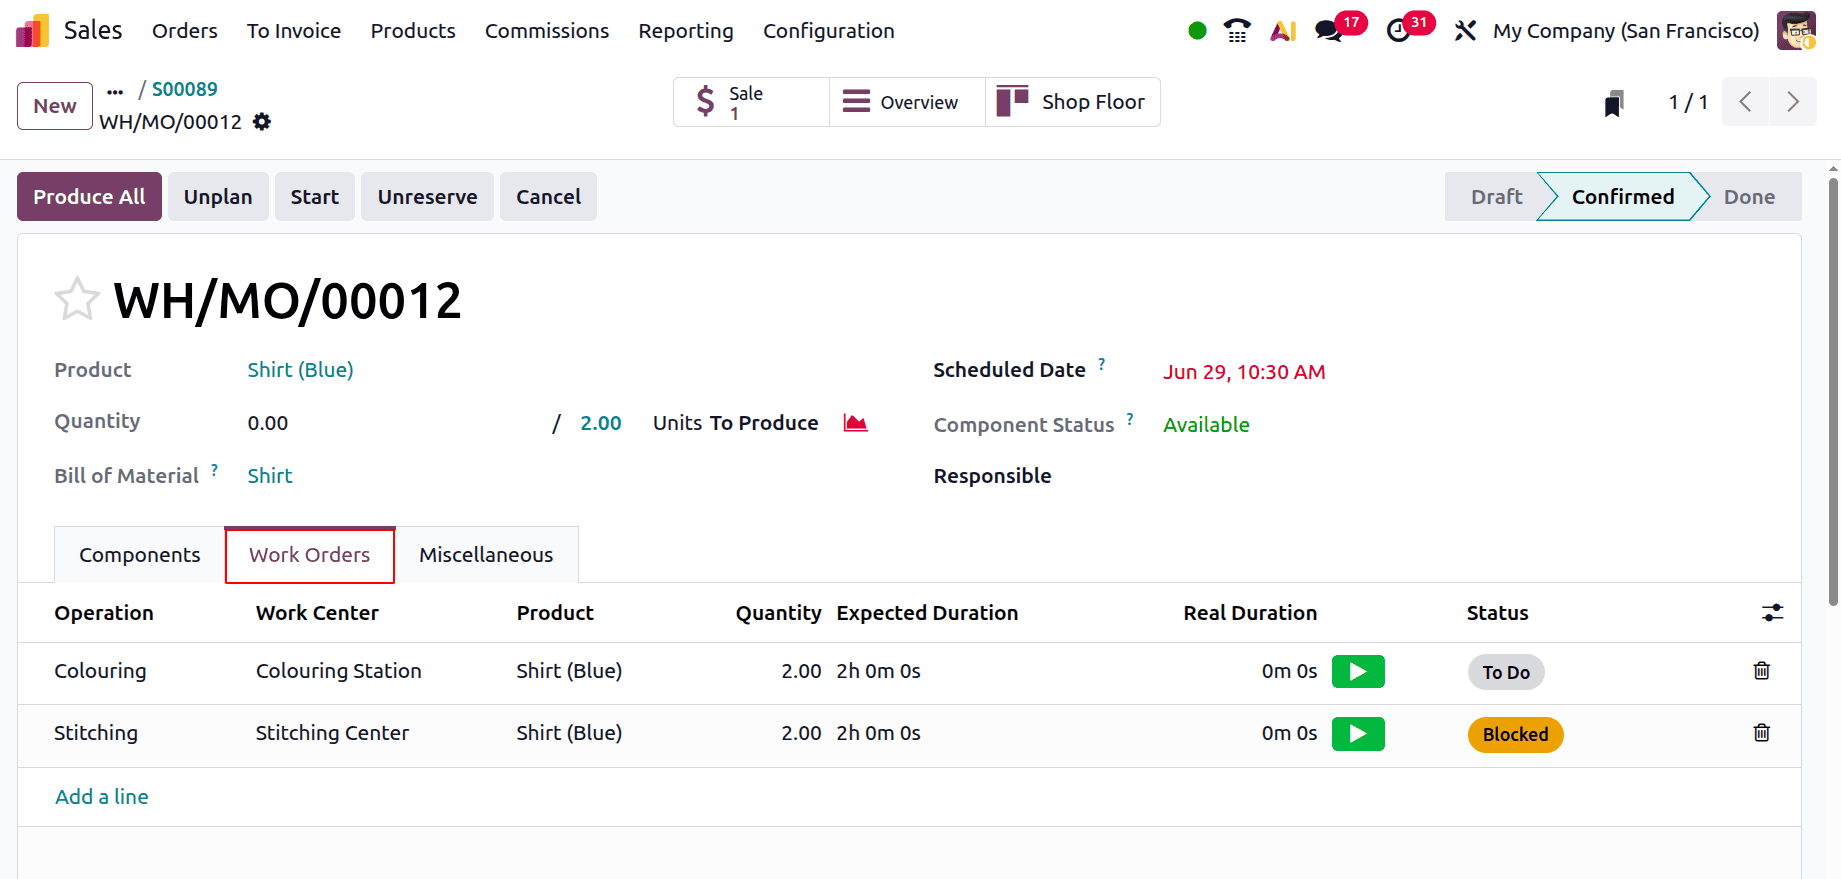This screenshot has height=879, width=1841.
Task: Open the chat messages icon
Action: click(x=1329, y=31)
